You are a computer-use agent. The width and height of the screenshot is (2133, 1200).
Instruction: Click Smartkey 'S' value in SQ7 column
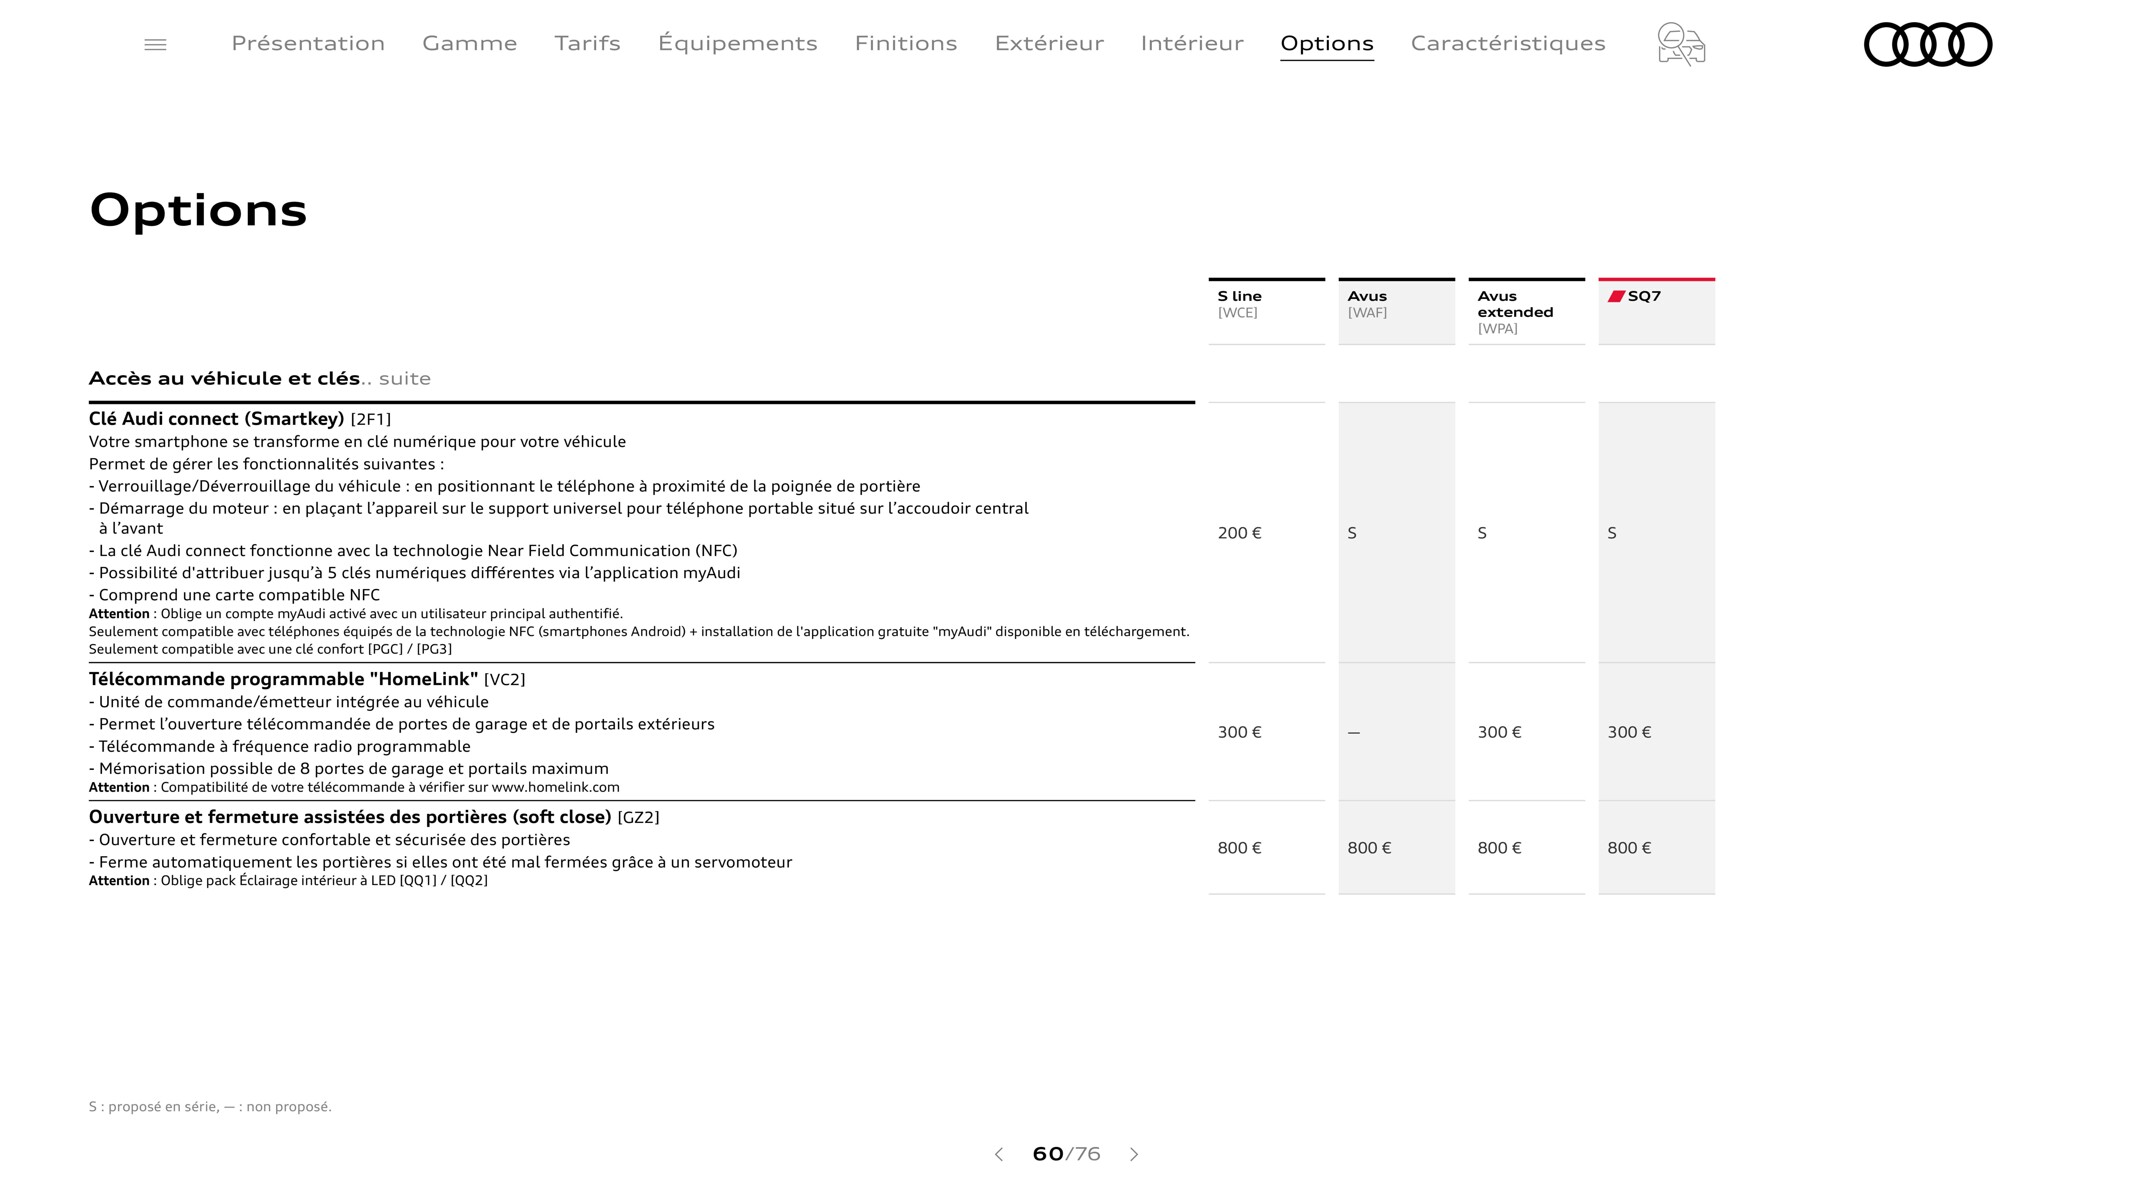[1612, 533]
